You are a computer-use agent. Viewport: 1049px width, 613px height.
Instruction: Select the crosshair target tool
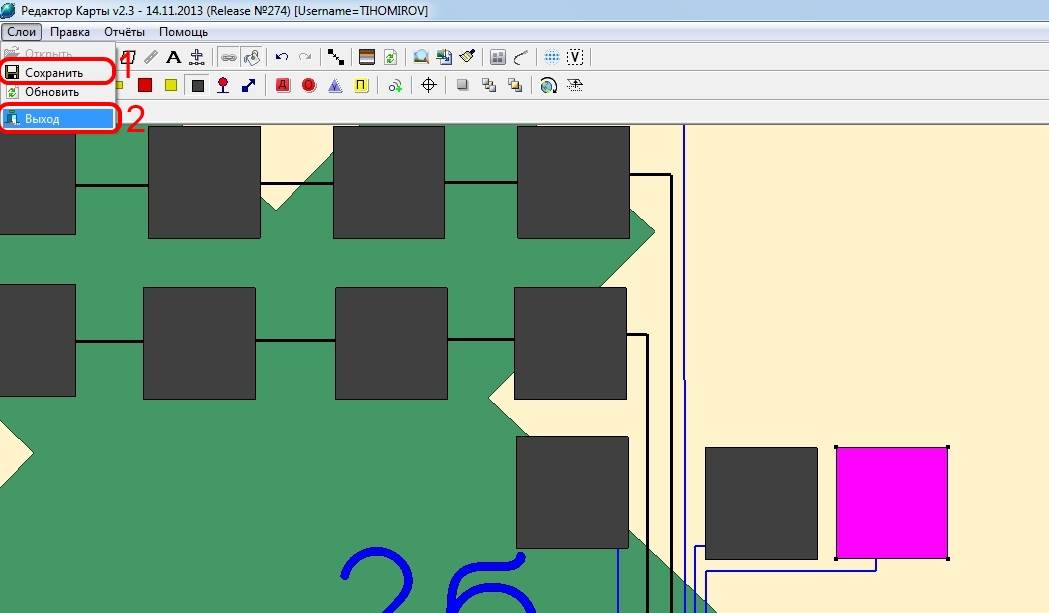coord(429,85)
